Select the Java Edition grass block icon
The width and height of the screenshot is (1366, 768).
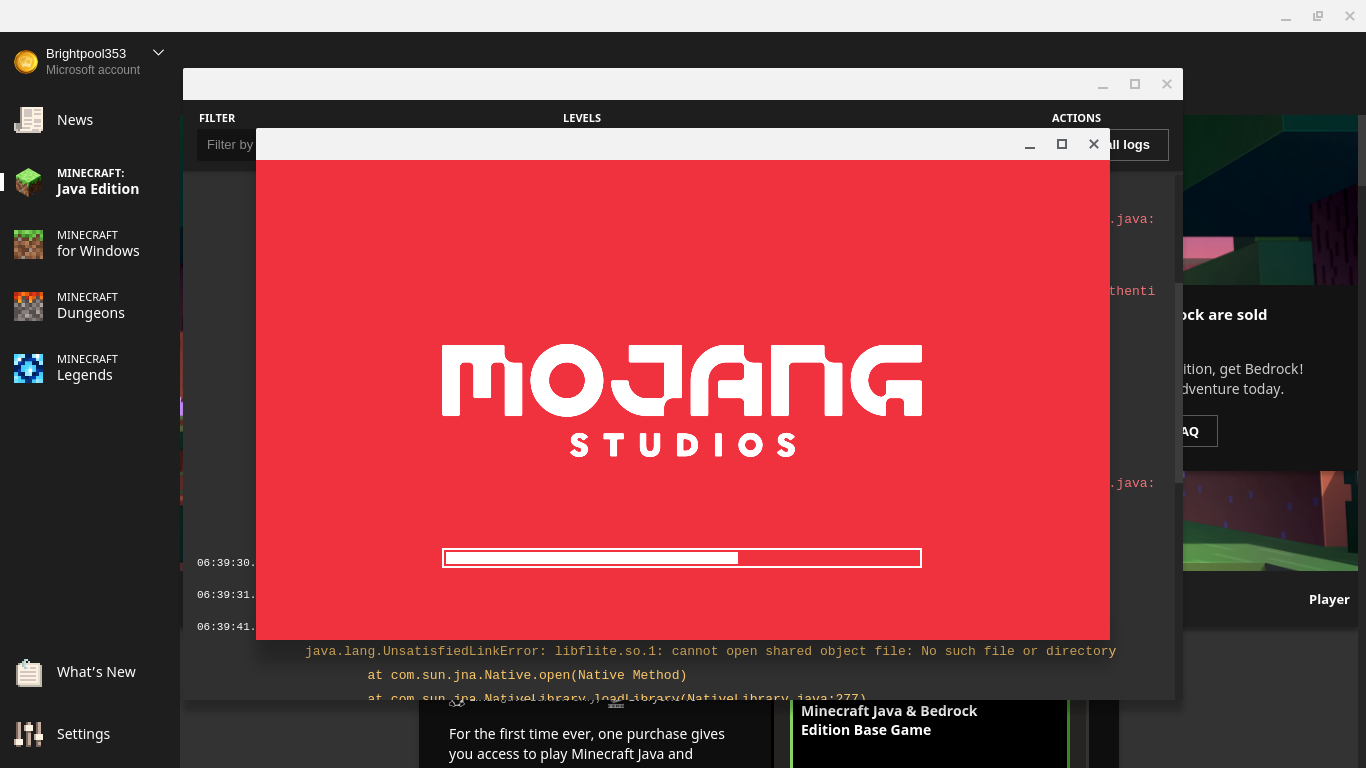coord(28,182)
